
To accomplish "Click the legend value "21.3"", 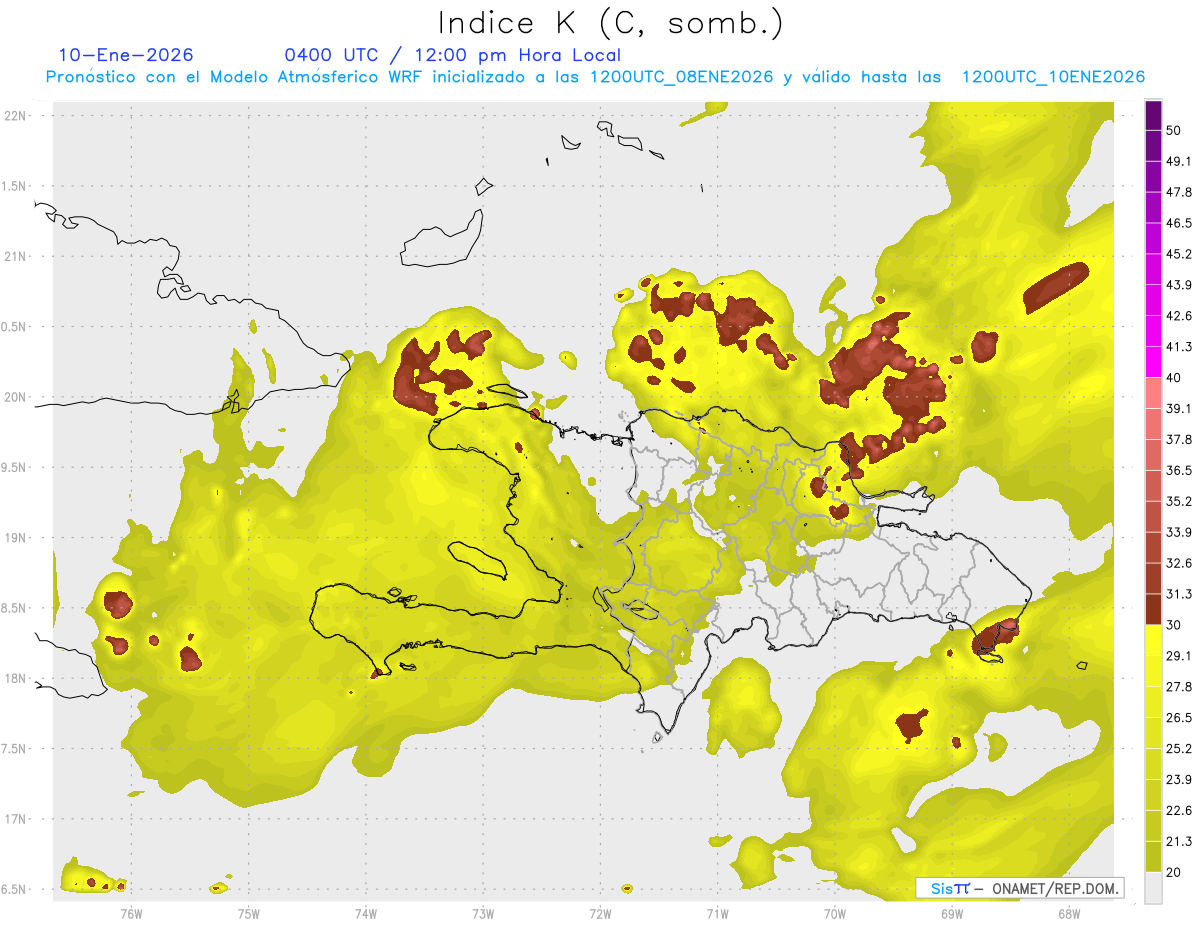I will coord(1179,842).
